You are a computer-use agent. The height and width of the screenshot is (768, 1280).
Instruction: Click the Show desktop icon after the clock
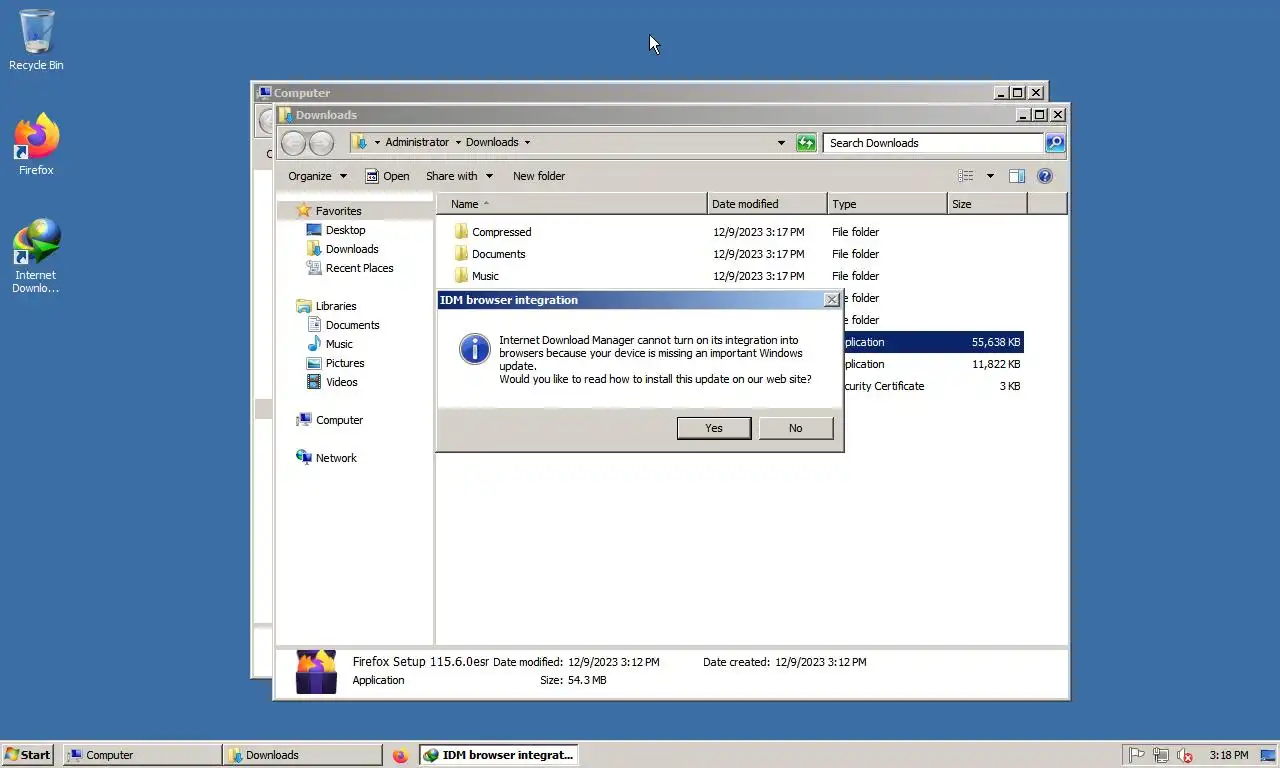[x=1269, y=755]
